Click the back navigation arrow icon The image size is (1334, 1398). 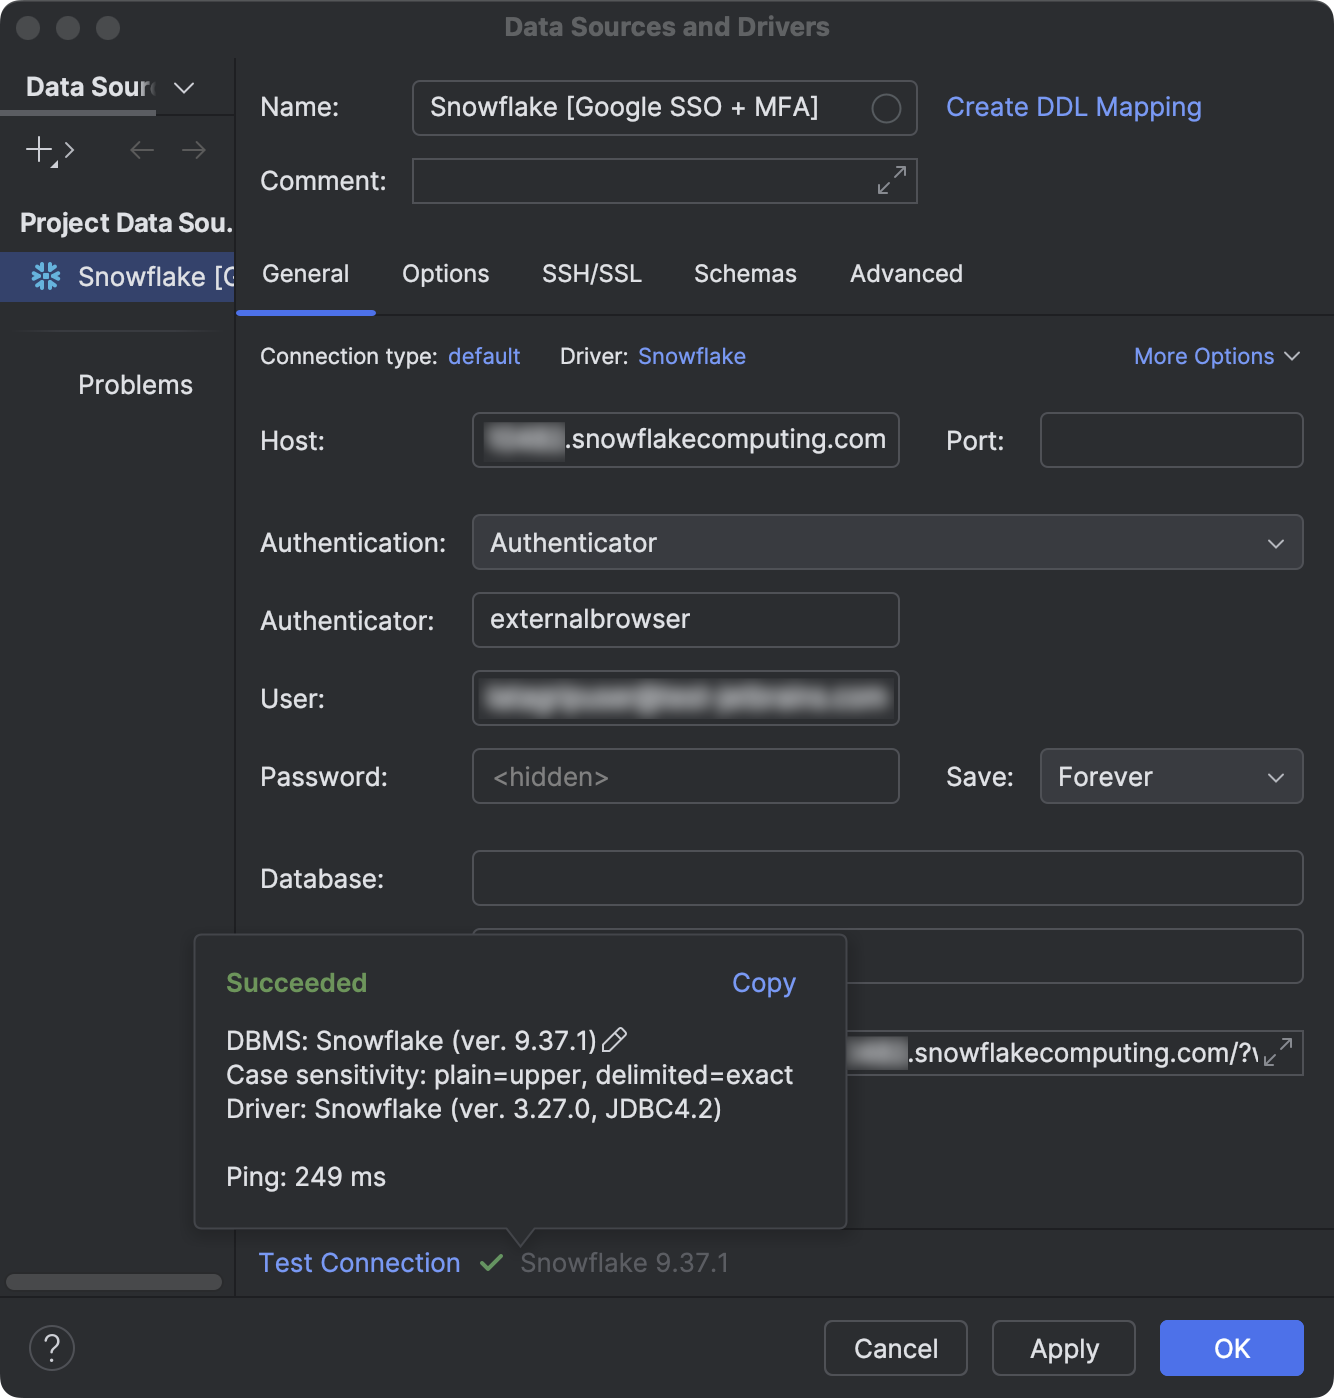141,150
